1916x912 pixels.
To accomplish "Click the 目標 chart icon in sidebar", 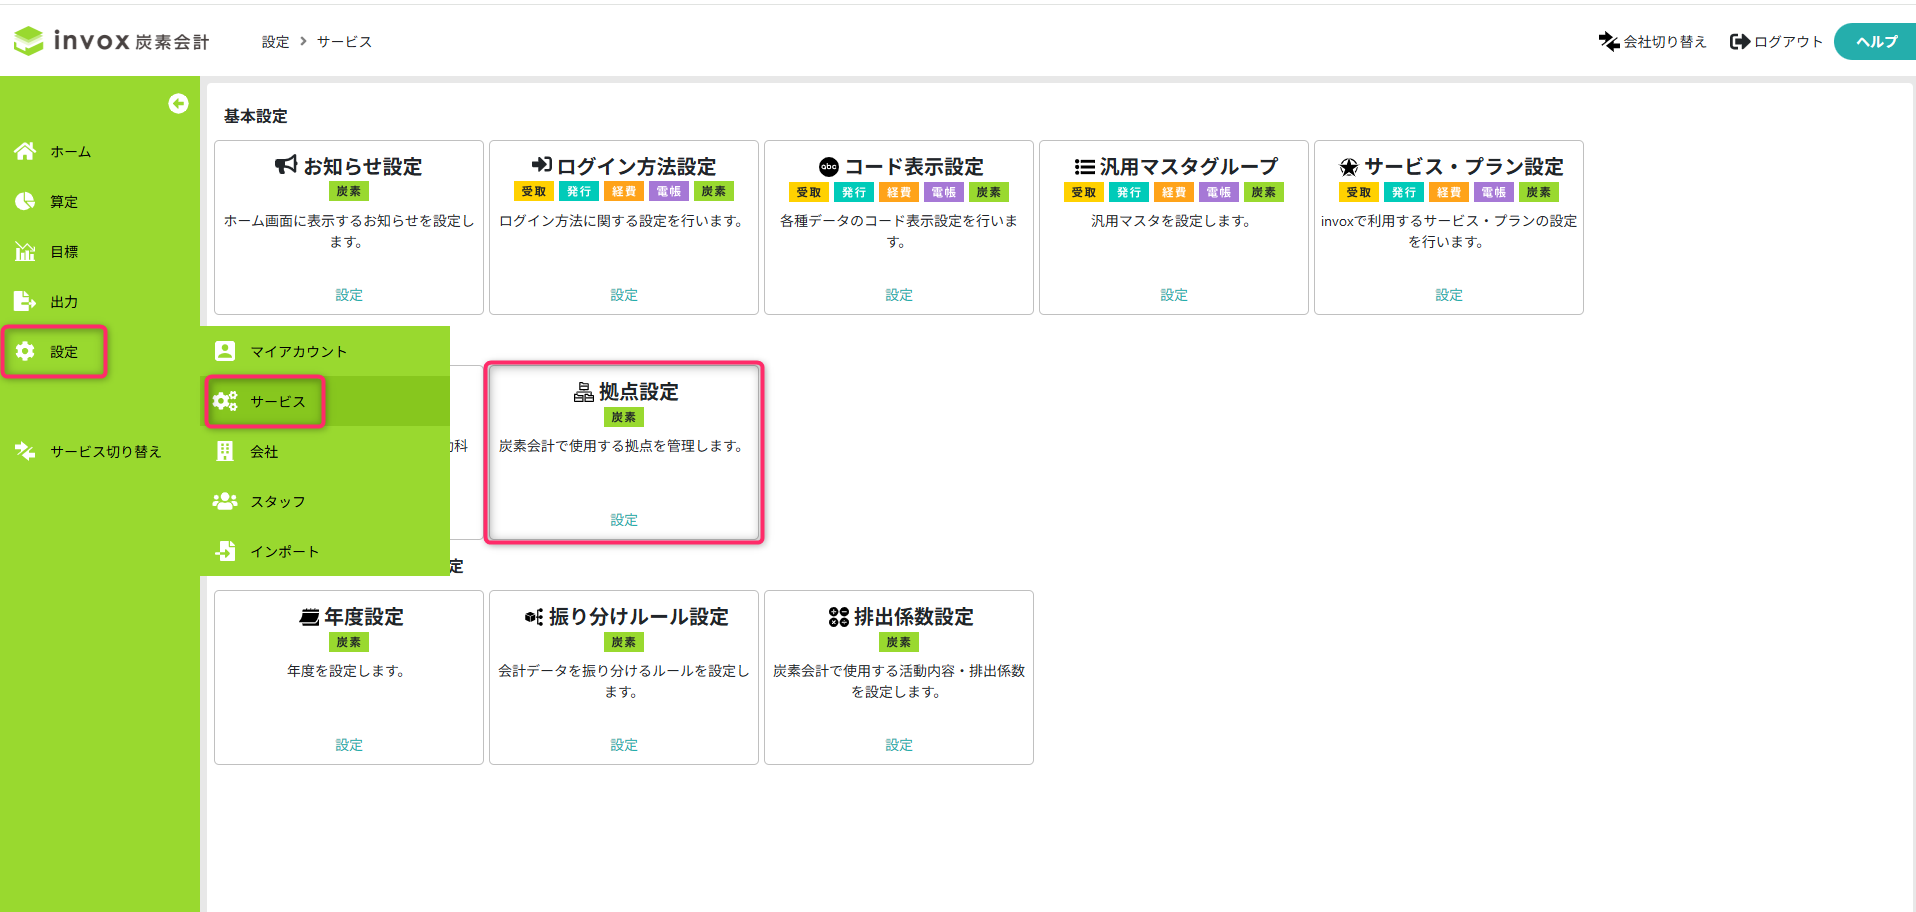I will (25, 251).
